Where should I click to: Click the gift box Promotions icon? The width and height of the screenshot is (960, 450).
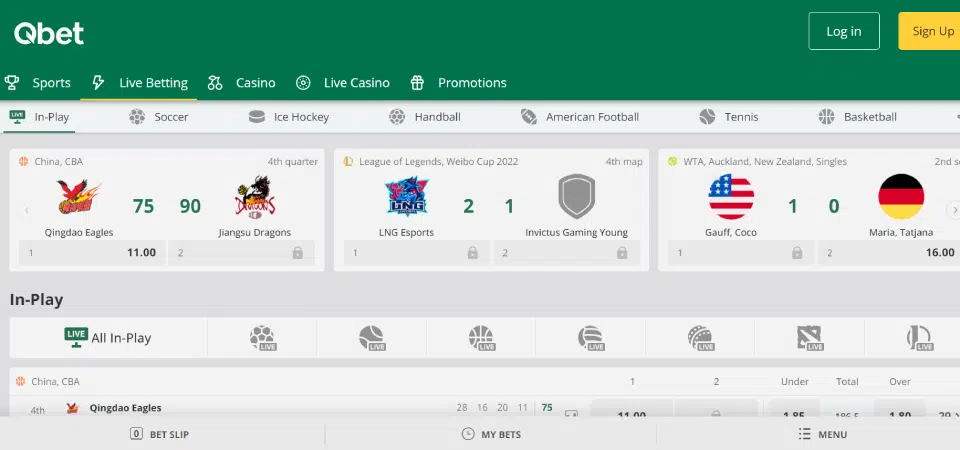pos(417,83)
